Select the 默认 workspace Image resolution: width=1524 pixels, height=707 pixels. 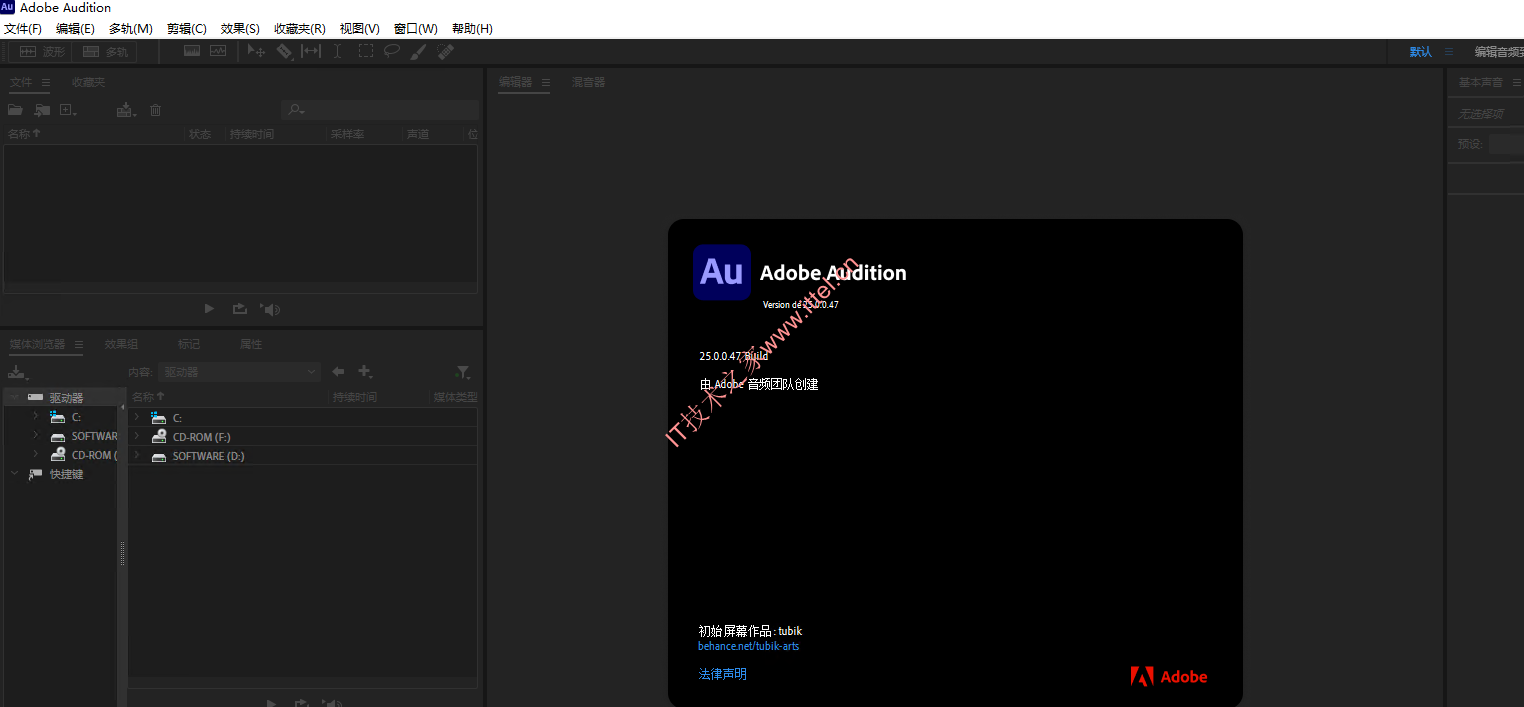1421,52
